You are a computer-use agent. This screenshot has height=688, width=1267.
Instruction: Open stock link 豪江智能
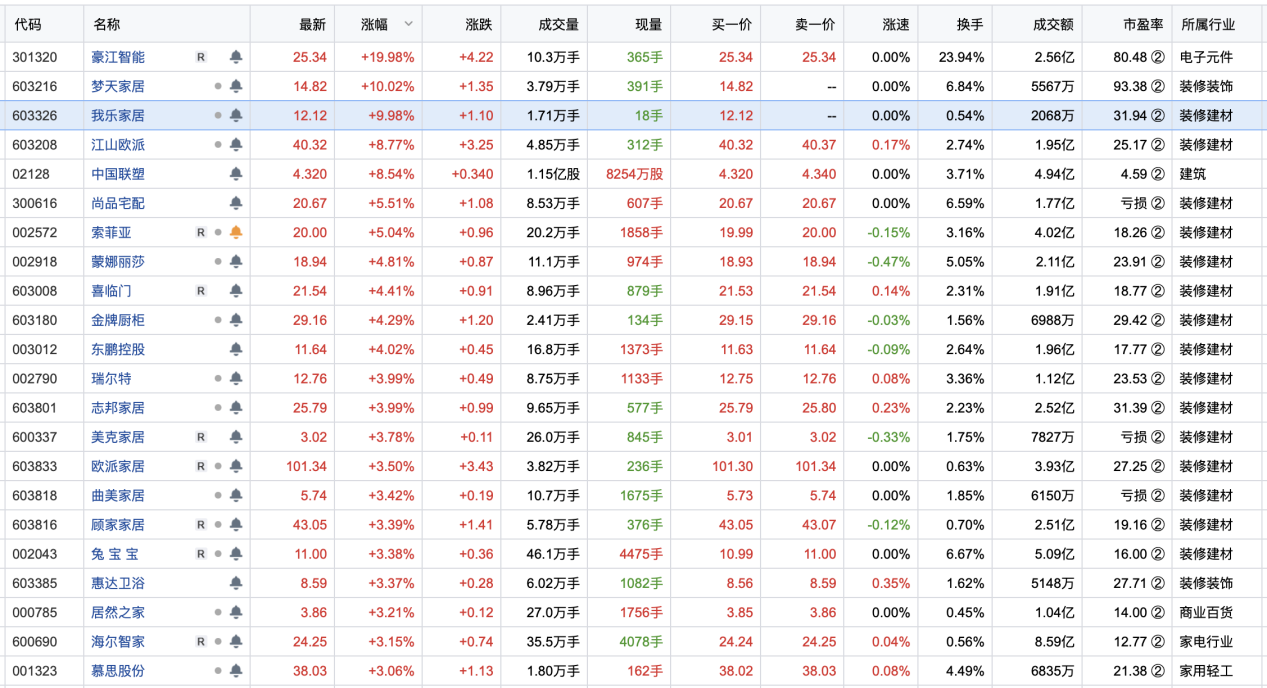point(118,57)
